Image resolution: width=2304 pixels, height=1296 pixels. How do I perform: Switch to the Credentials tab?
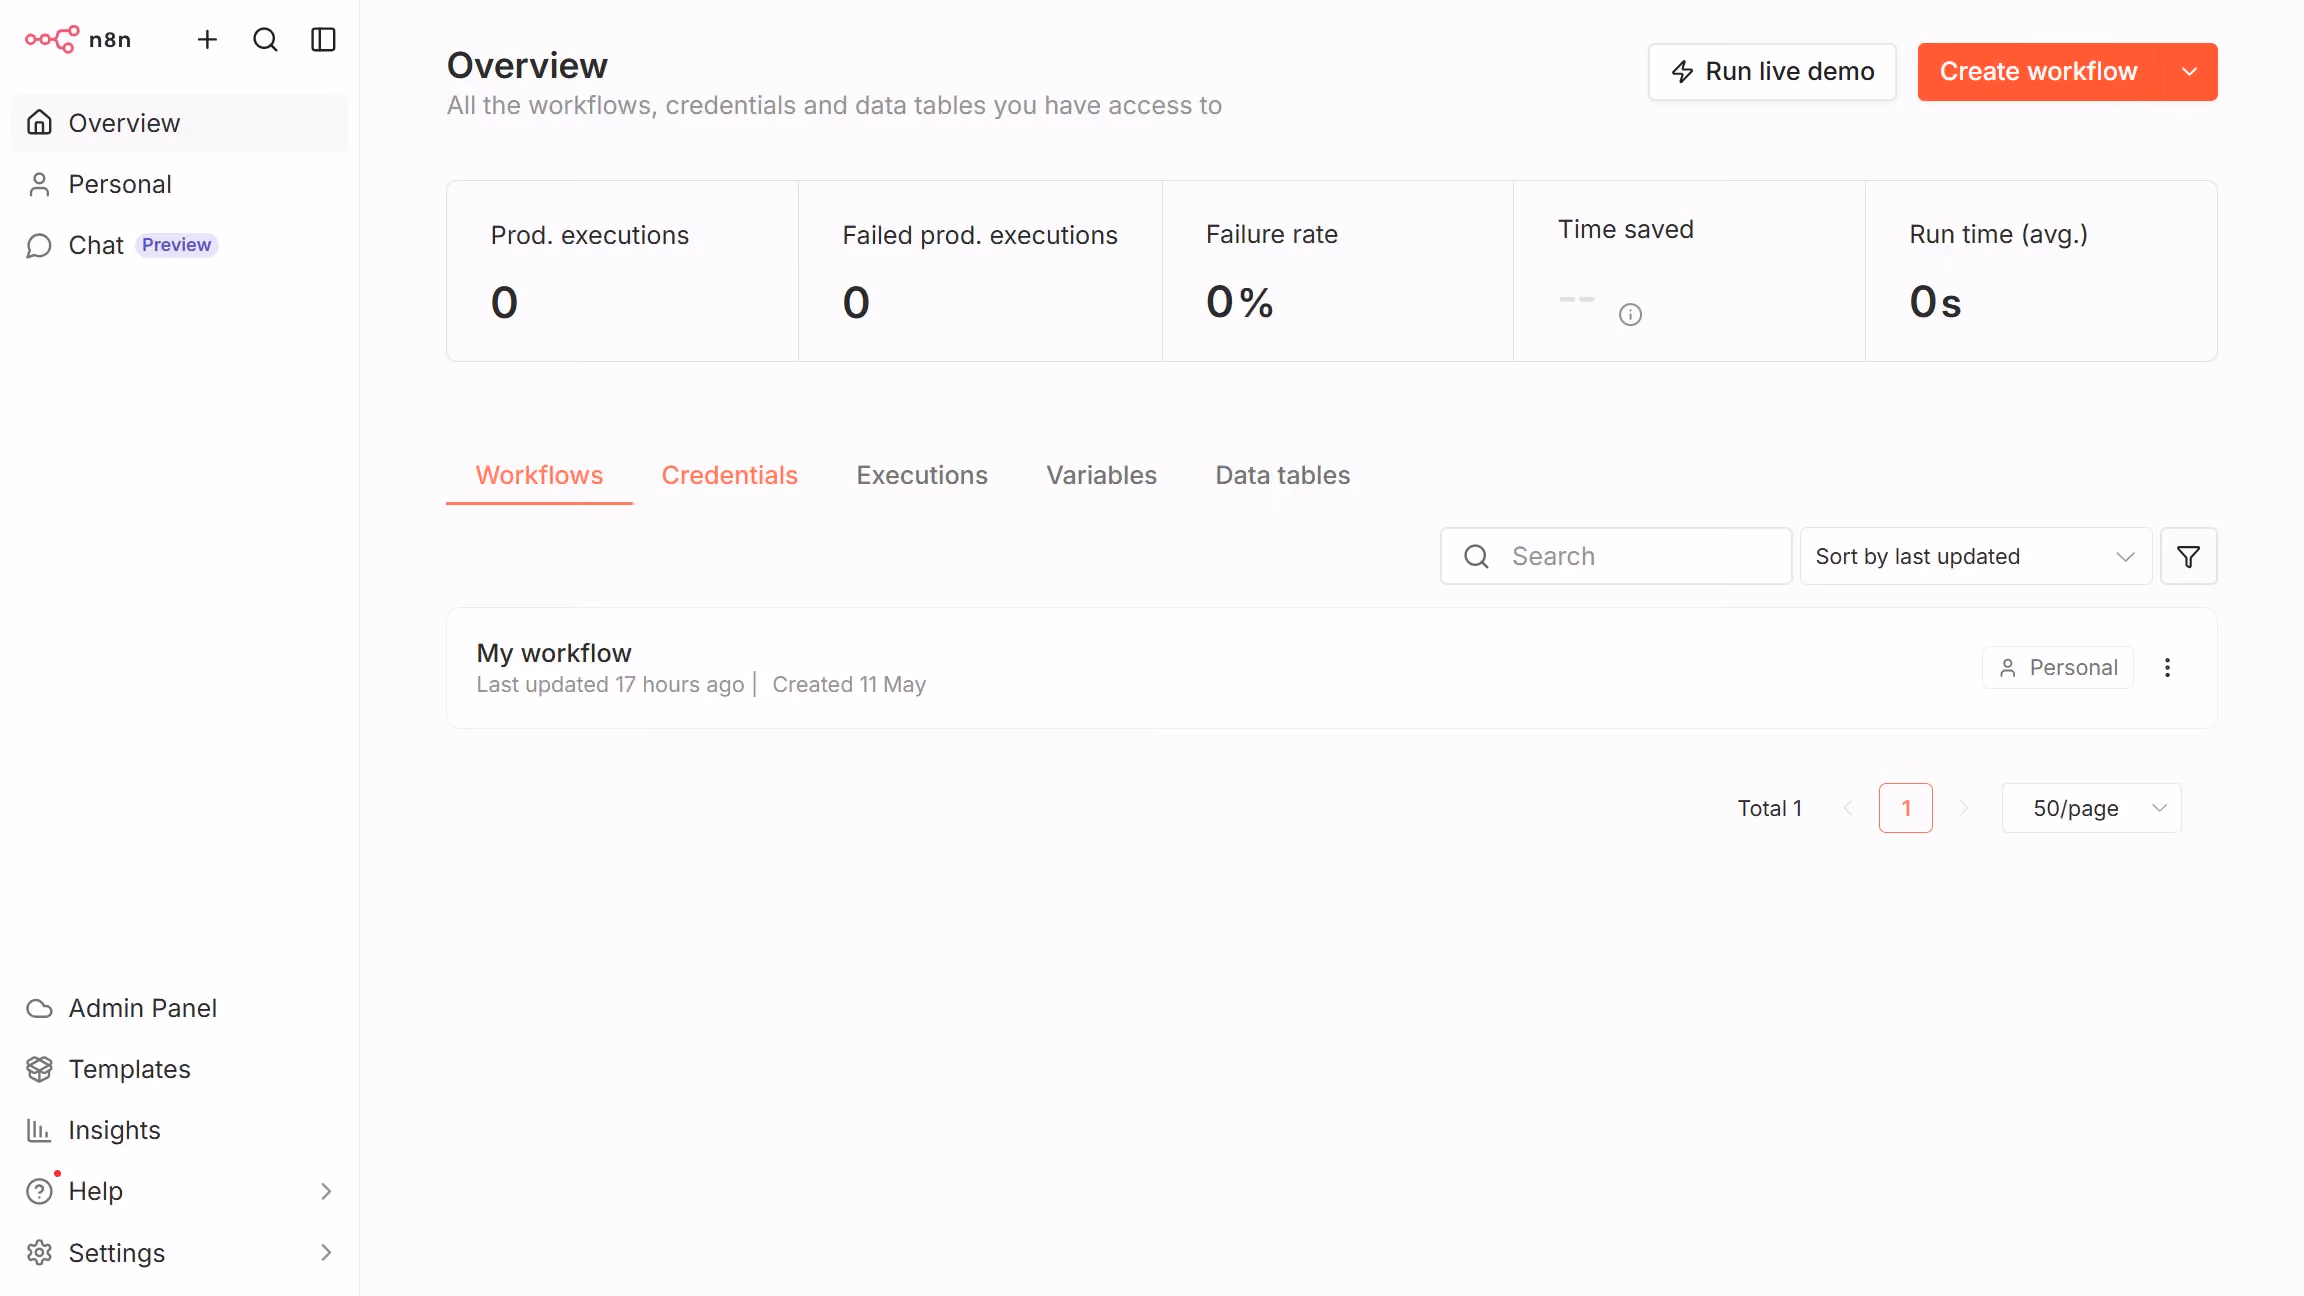[x=729, y=475]
